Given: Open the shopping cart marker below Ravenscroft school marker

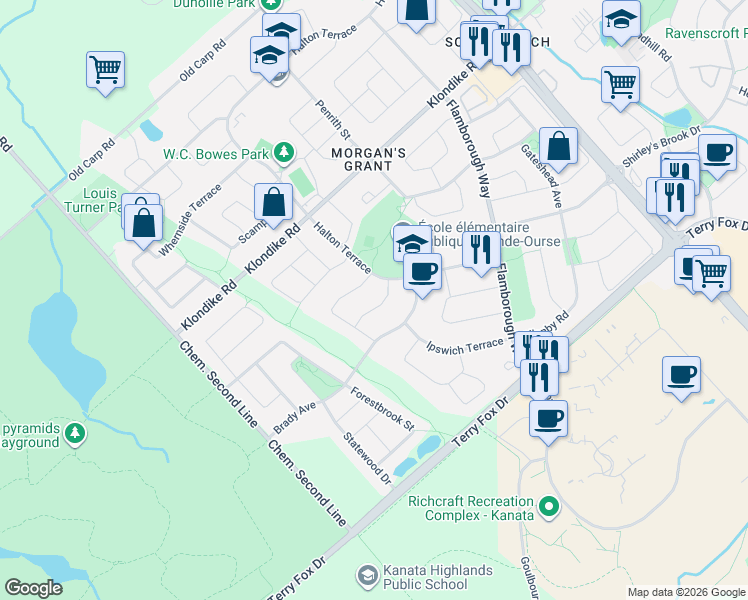Looking at the screenshot, I should (620, 86).
